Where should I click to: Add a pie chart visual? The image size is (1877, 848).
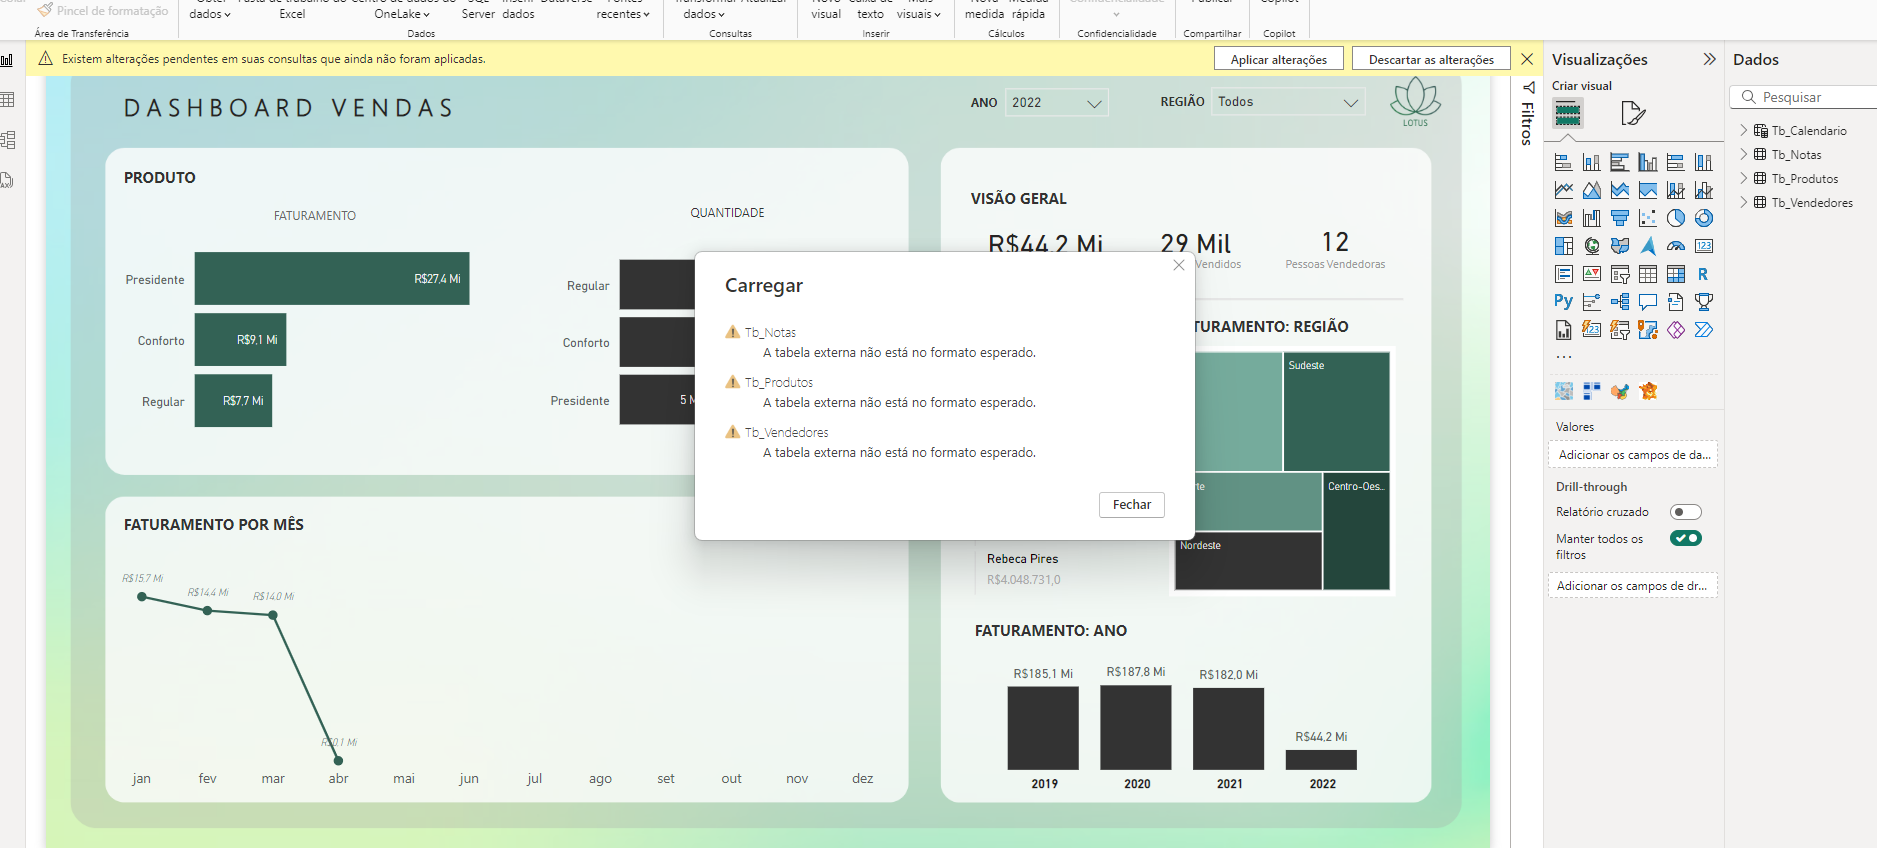[1676, 218]
